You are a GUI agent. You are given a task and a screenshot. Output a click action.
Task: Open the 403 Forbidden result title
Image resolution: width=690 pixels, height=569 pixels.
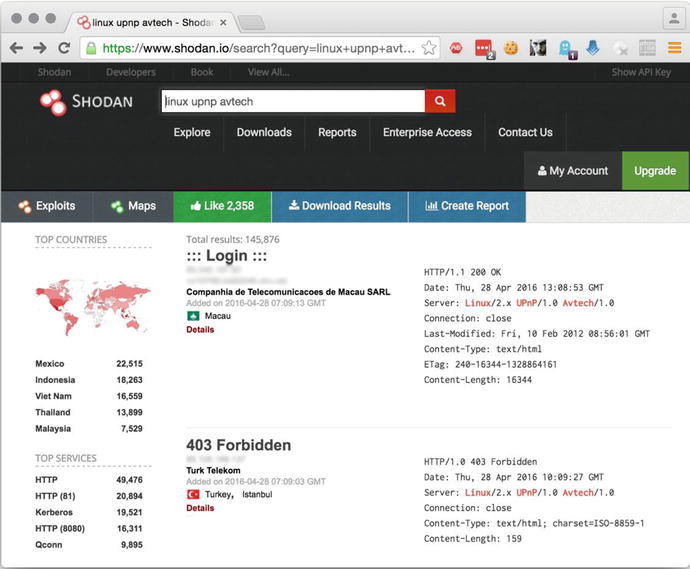point(239,445)
